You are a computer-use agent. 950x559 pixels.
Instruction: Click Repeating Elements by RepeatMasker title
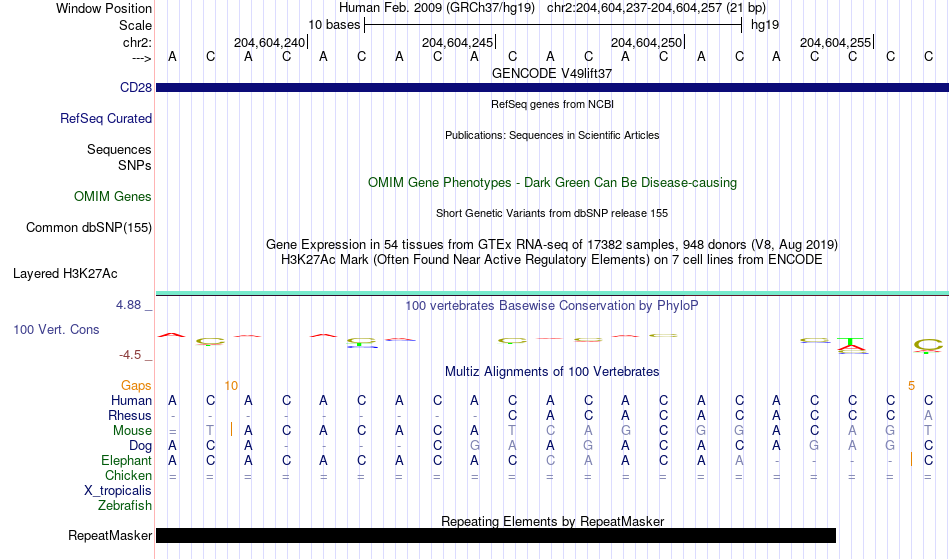553,521
